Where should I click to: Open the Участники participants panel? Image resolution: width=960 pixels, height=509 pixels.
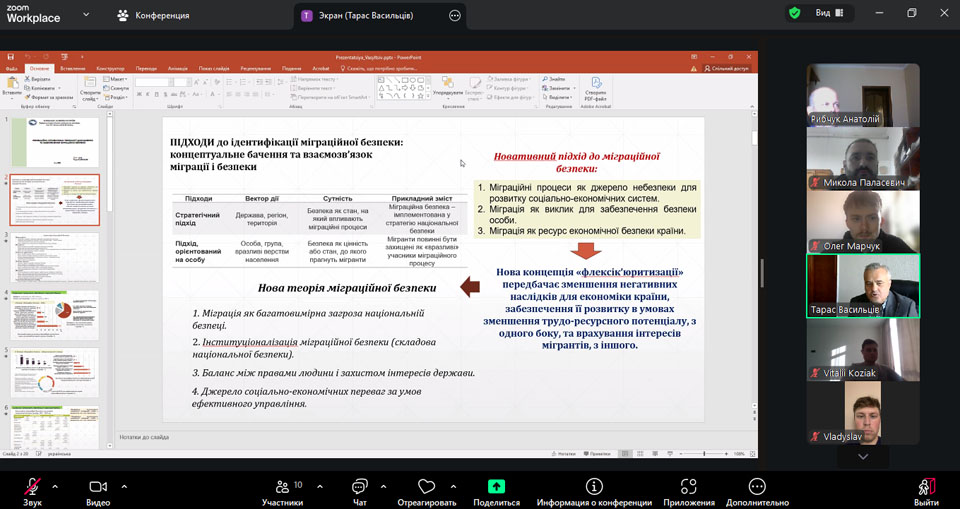[x=282, y=487]
